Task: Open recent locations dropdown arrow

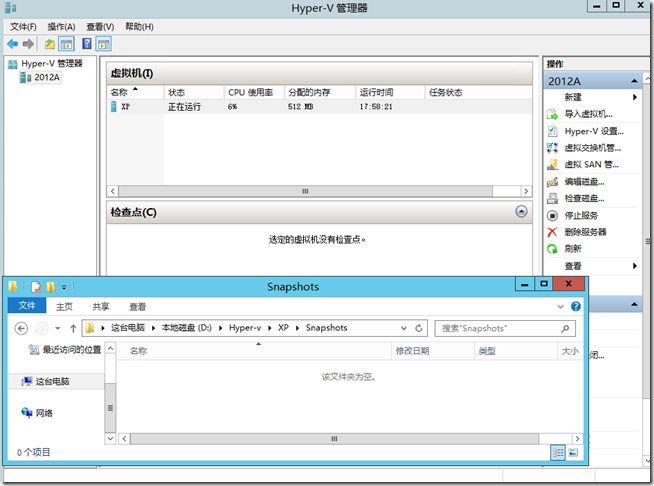Action: coord(58,328)
